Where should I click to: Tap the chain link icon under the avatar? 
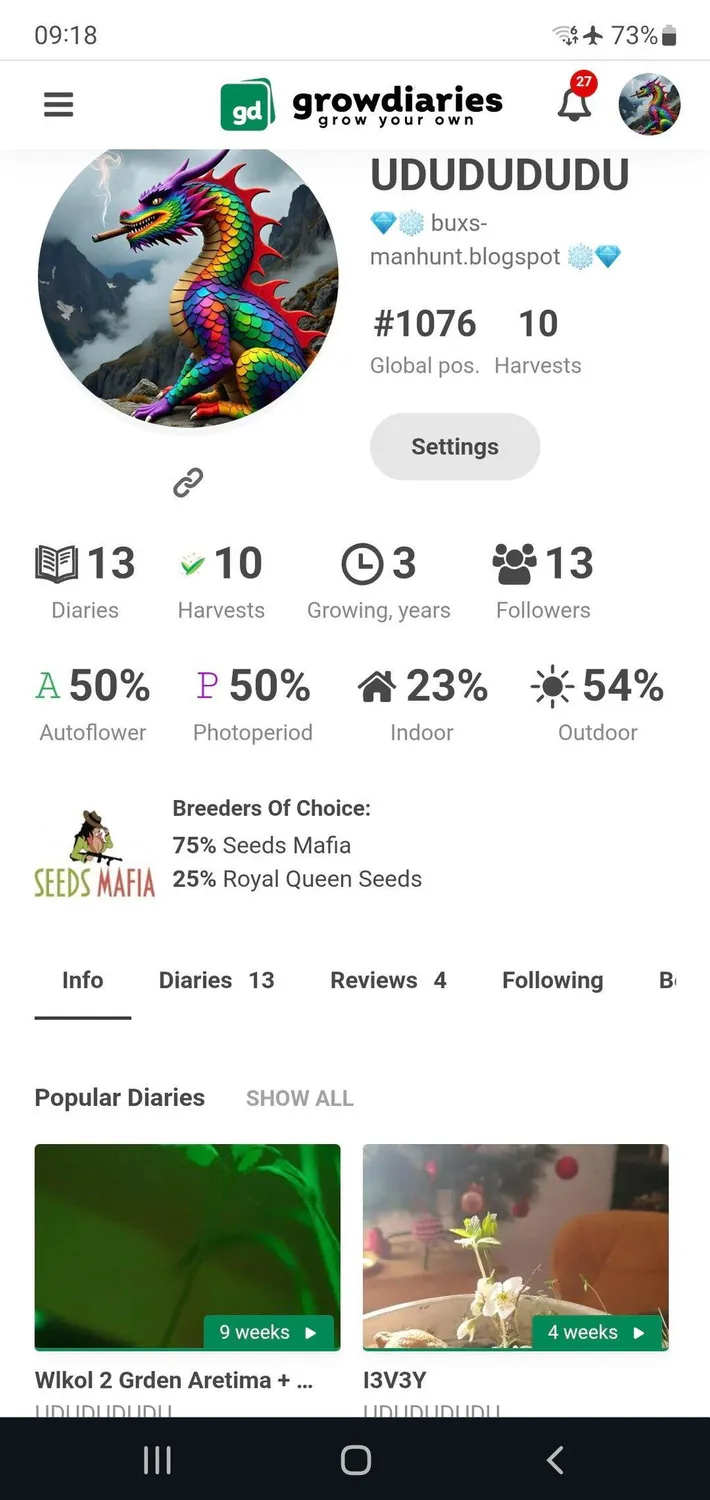pyautogui.click(x=188, y=482)
